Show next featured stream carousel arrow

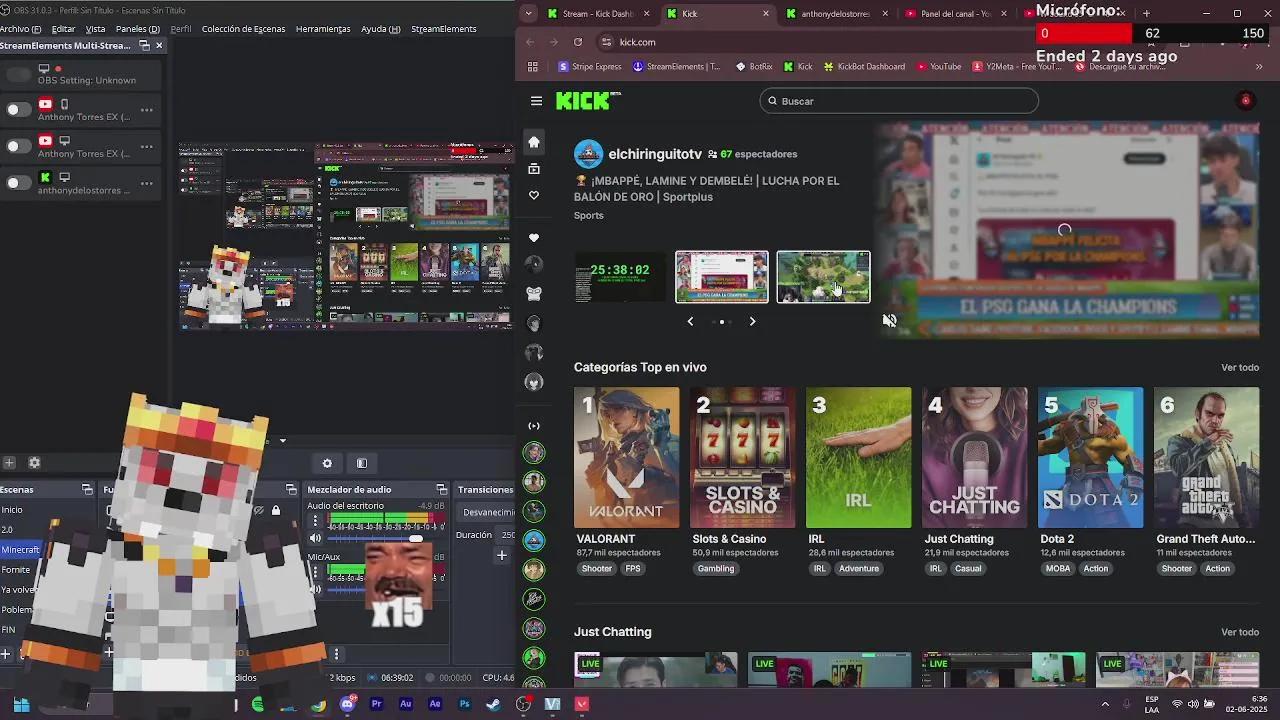coord(752,321)
